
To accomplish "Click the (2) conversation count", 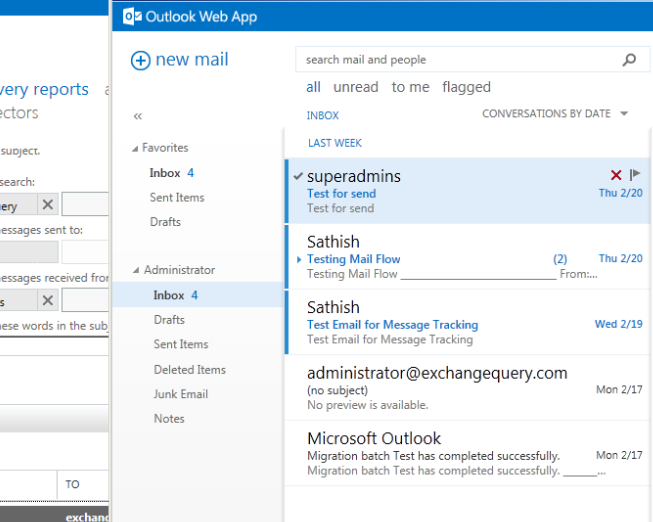I will coord(560,259).
